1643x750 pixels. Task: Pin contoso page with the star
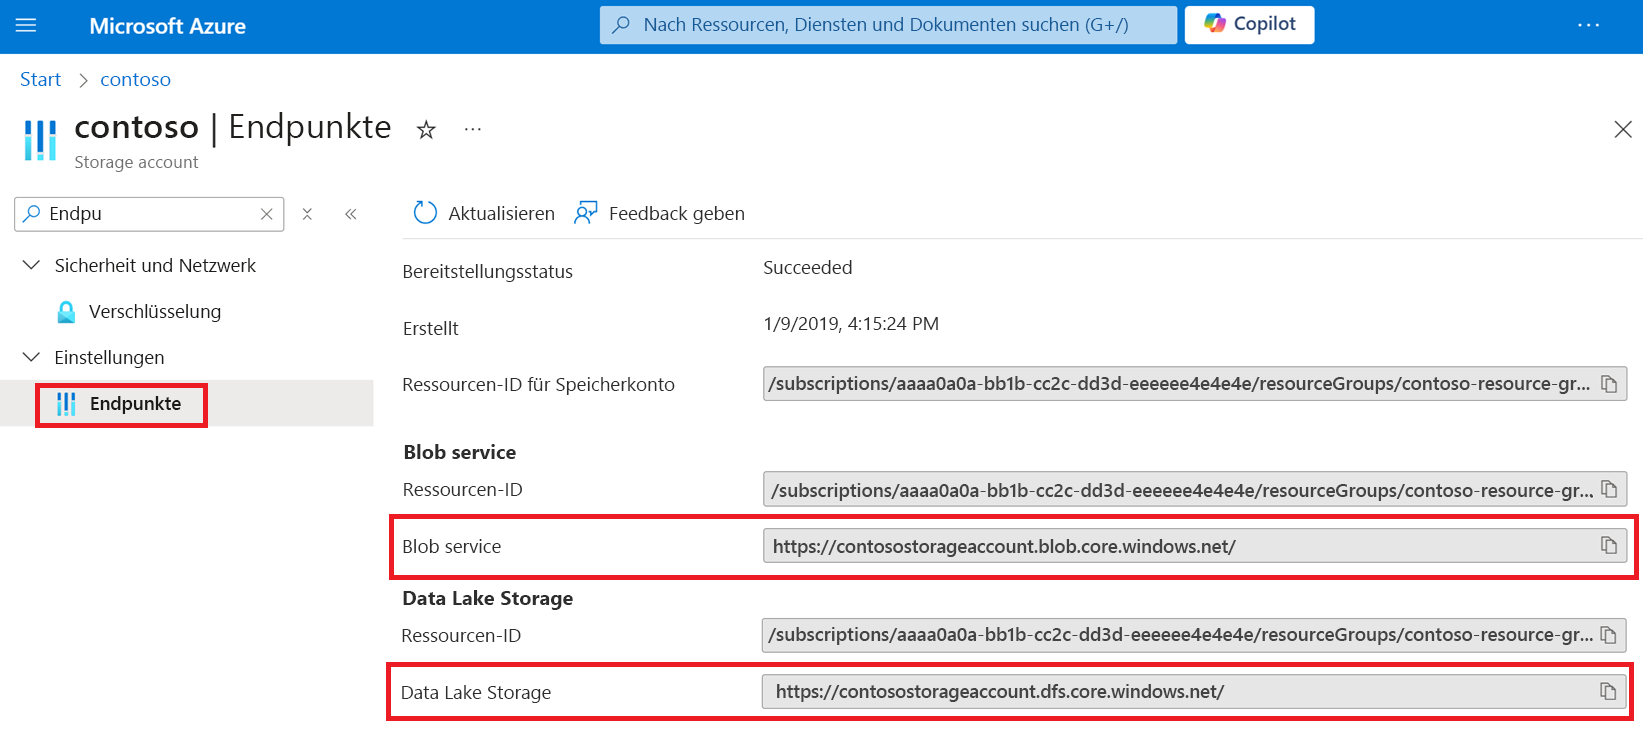426,130
